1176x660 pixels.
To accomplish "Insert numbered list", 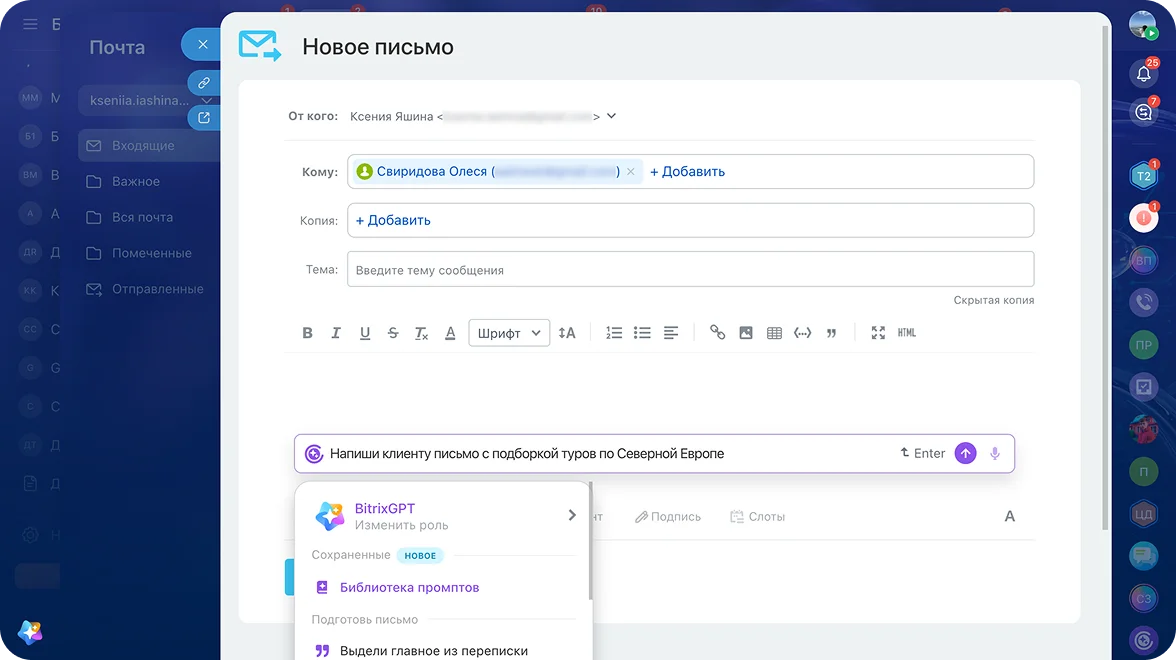I will (614, 333).
